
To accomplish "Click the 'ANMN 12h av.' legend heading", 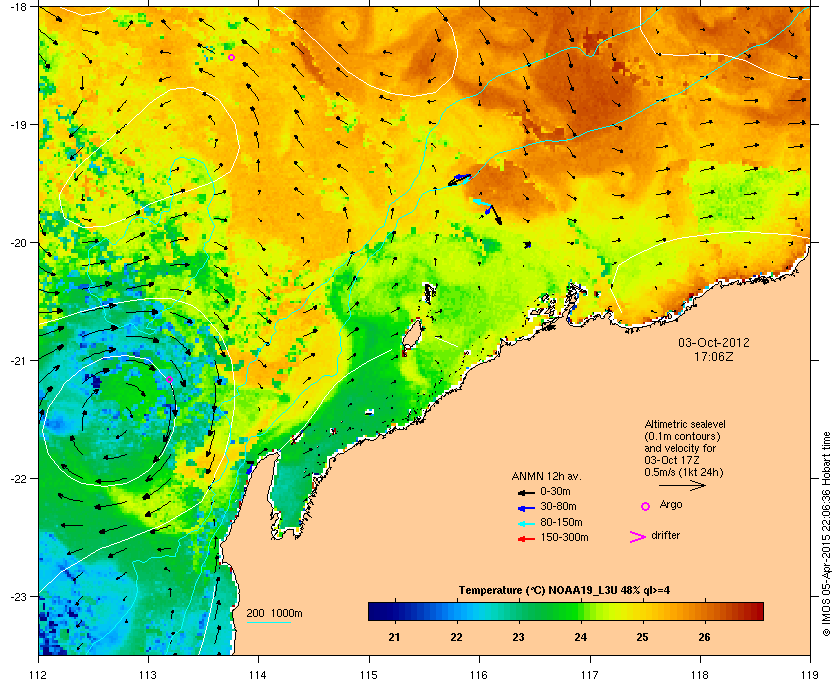I will [546, 476].
